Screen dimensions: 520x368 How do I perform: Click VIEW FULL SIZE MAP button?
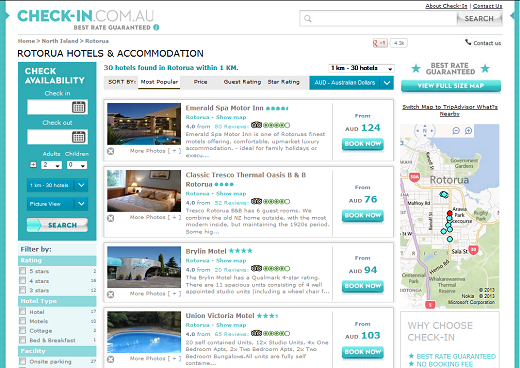point(451,86)
